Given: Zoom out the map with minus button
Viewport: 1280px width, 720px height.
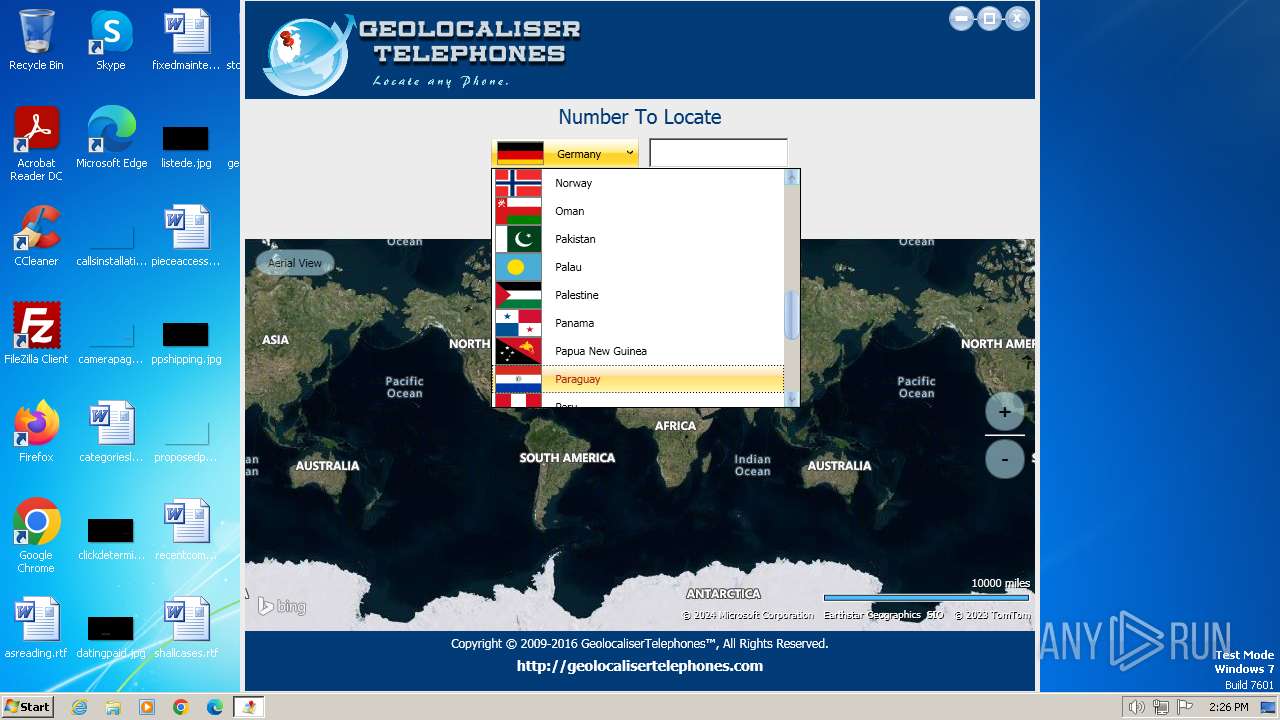Looking at the screenshot, I should click(1005, 459).
